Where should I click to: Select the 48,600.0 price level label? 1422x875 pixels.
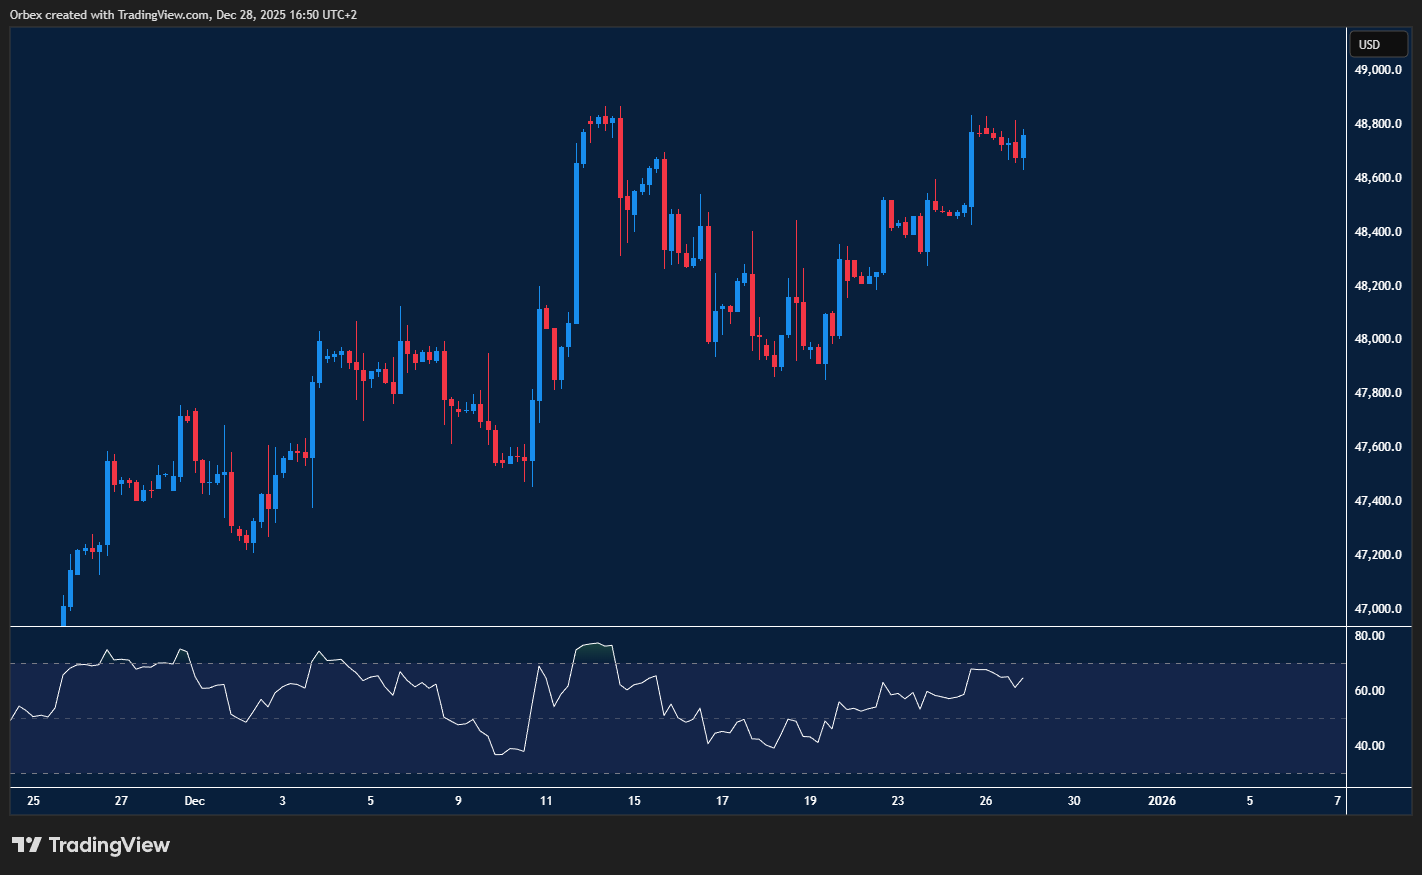1377,178
